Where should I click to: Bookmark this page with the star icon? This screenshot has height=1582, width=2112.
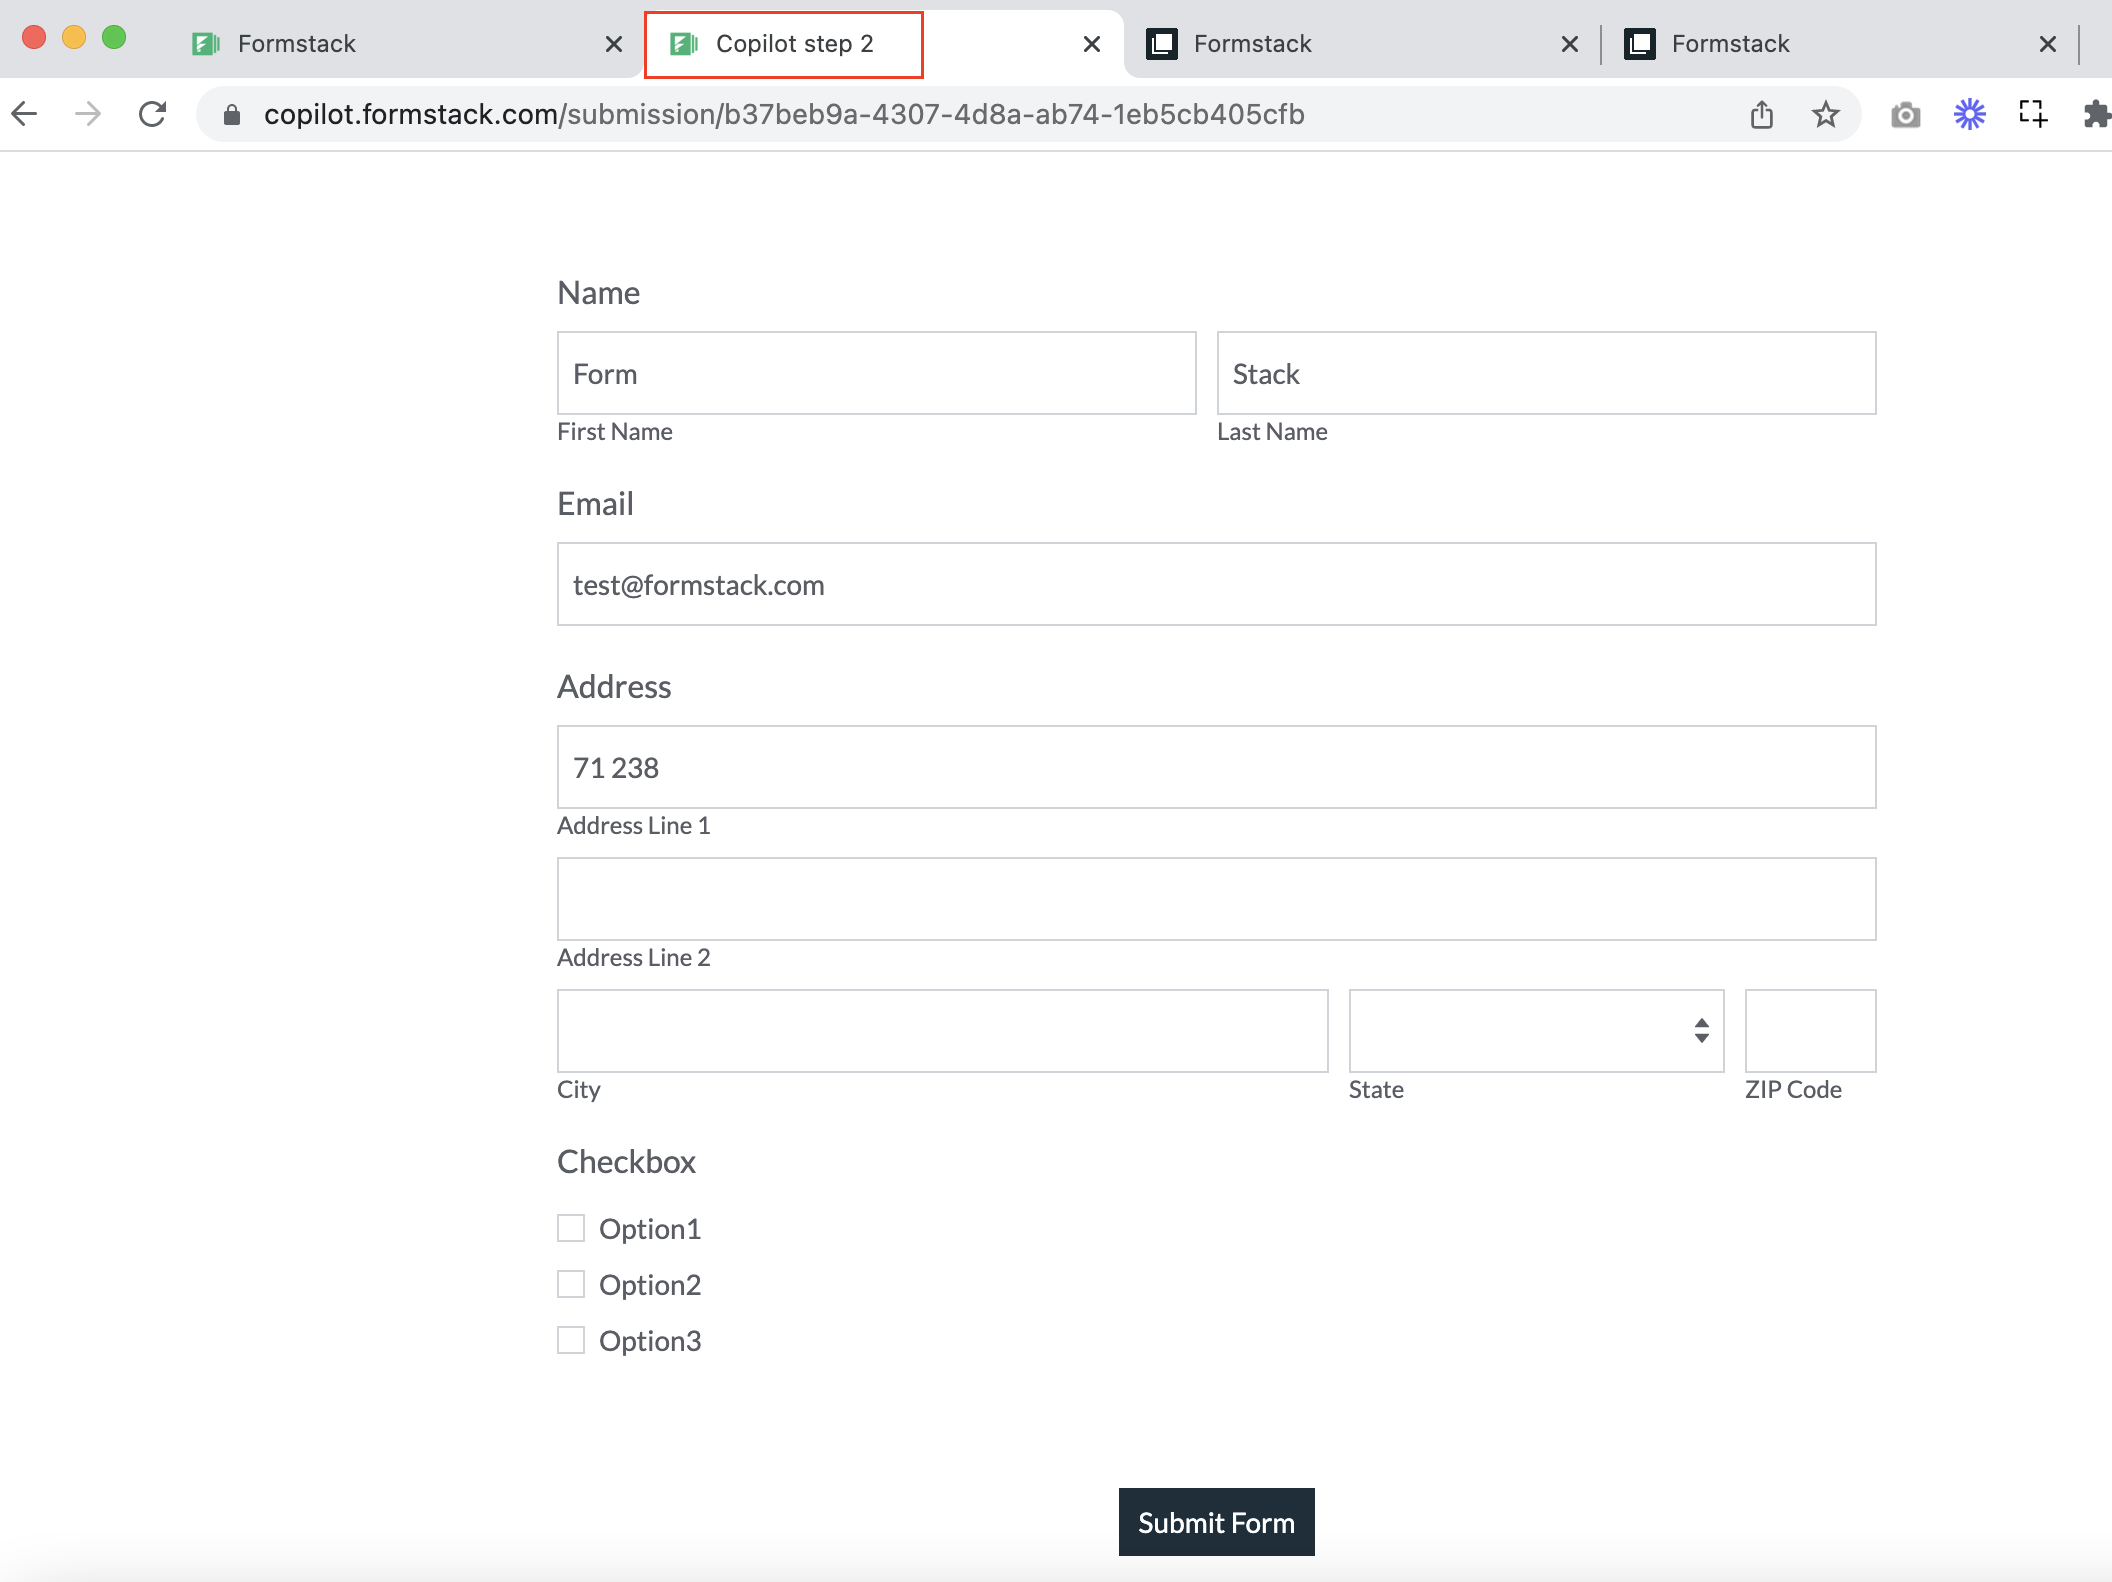click(x=1826, y=115)
